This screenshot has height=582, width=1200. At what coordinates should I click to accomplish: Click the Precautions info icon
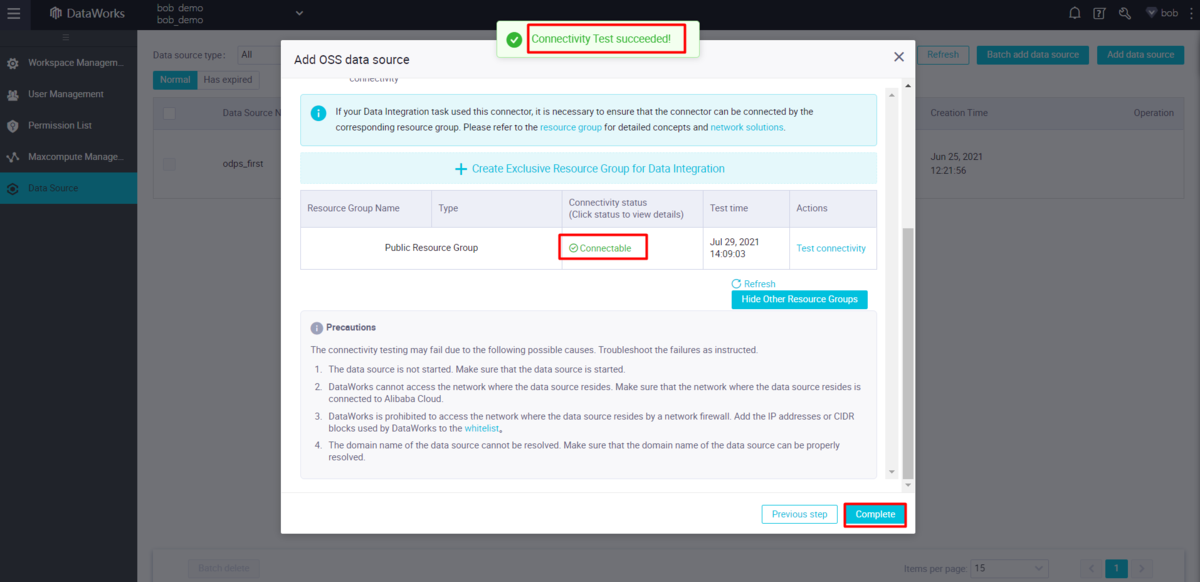pos(316,327)
